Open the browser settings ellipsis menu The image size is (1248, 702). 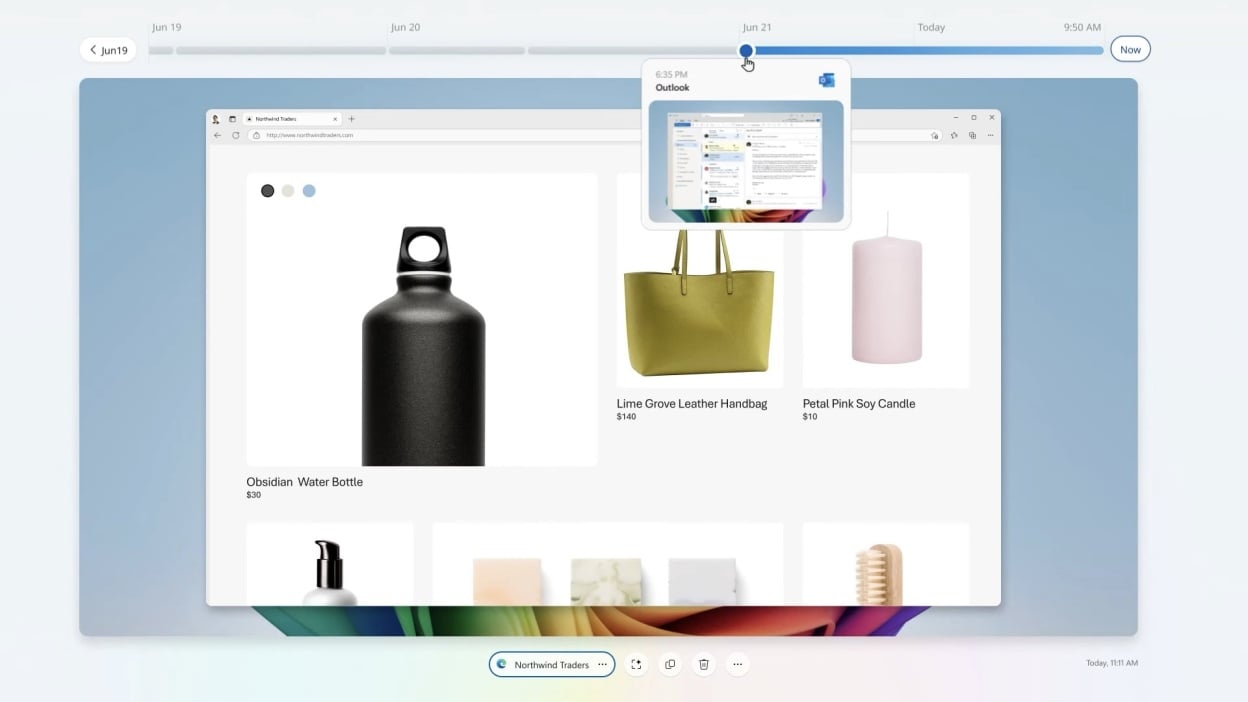tap(990, 135)
